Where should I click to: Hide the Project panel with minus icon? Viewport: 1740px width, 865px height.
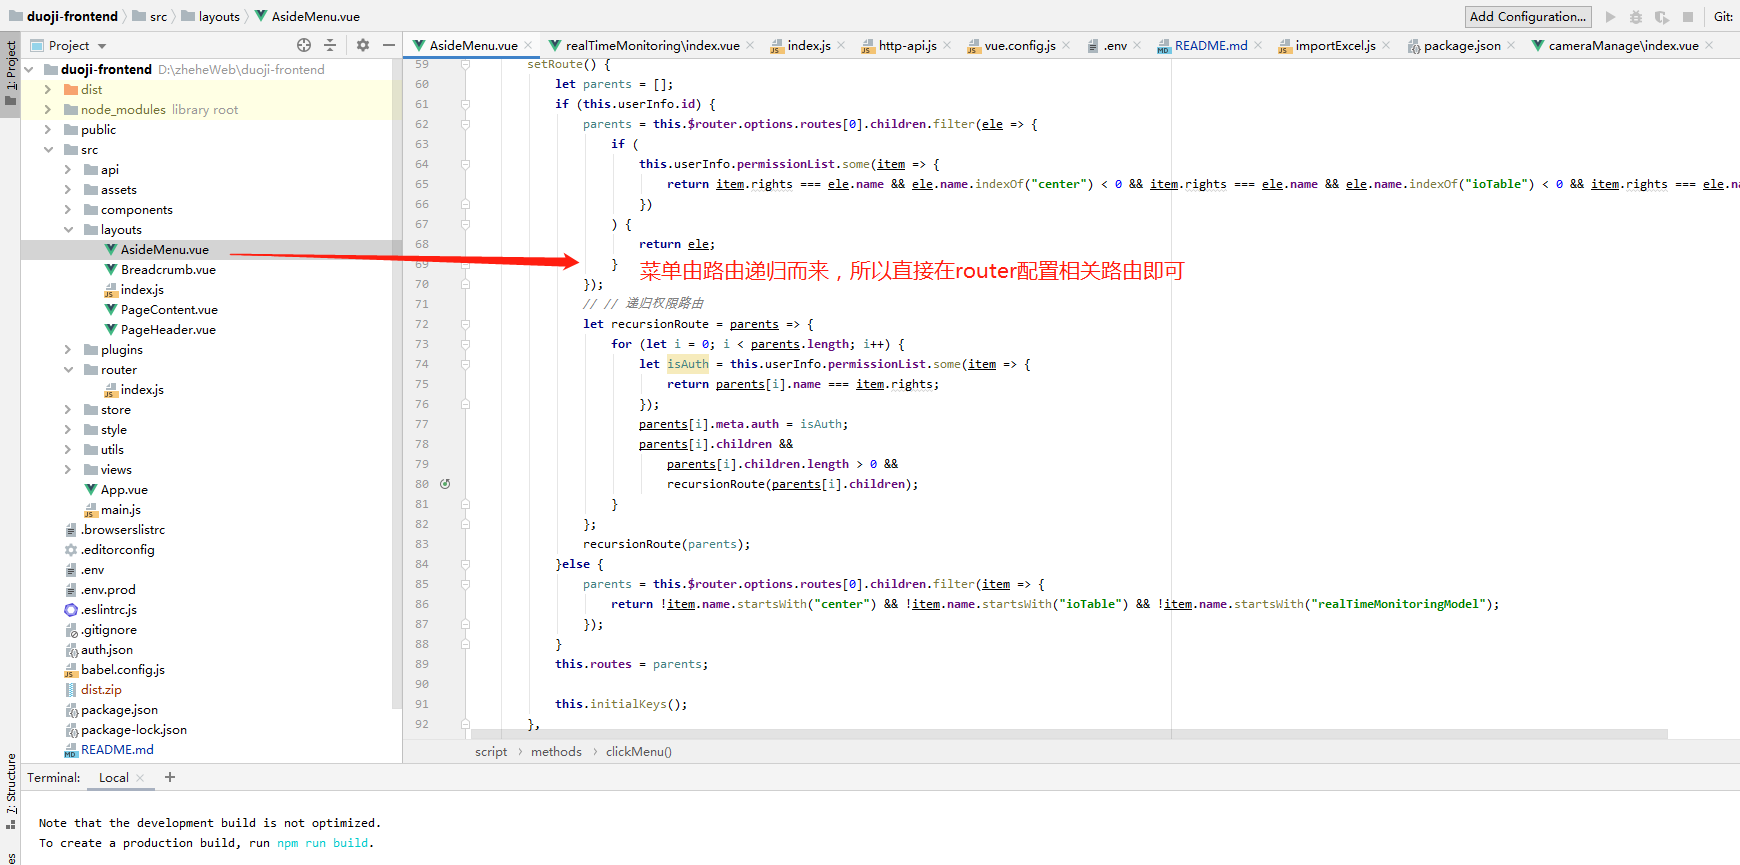point(389,45)
